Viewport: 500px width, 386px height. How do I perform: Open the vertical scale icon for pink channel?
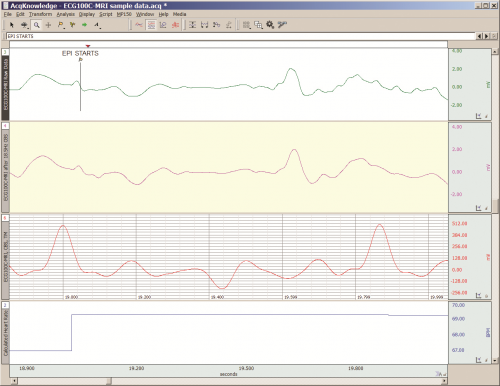tap(478, 208)
